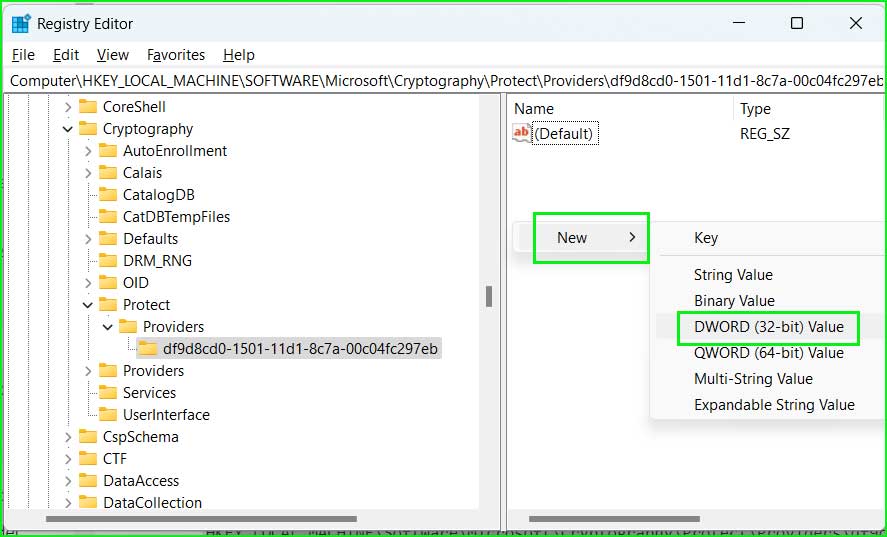This screenshot has height=537, width=887.
Task: Expand the DataCollection tree node
Action: [x=68, y=503]
